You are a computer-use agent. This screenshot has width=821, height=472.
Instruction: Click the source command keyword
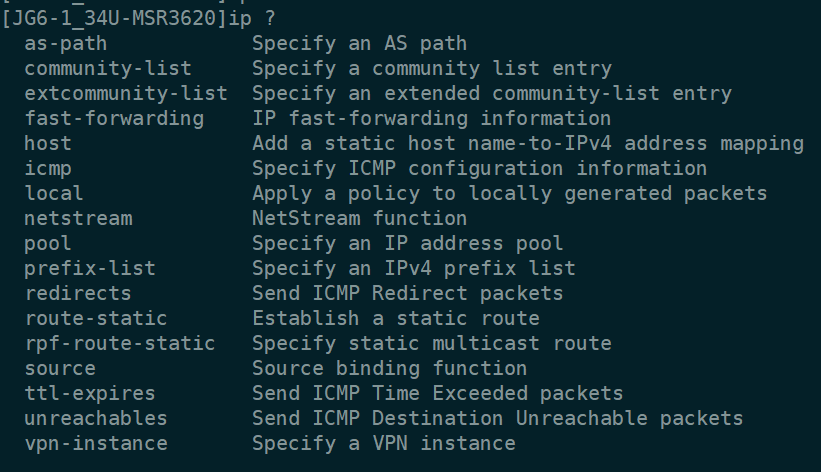pyautogui.click(x=60, y=368)
